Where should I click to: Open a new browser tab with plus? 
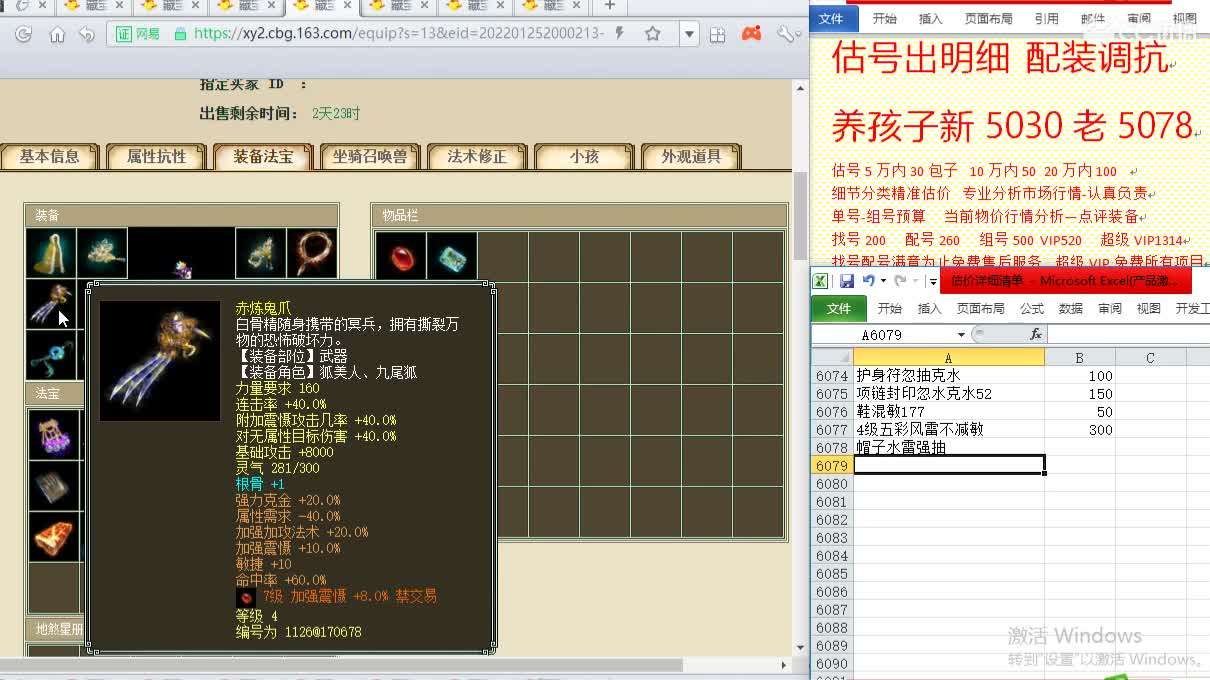click(609, 6)
